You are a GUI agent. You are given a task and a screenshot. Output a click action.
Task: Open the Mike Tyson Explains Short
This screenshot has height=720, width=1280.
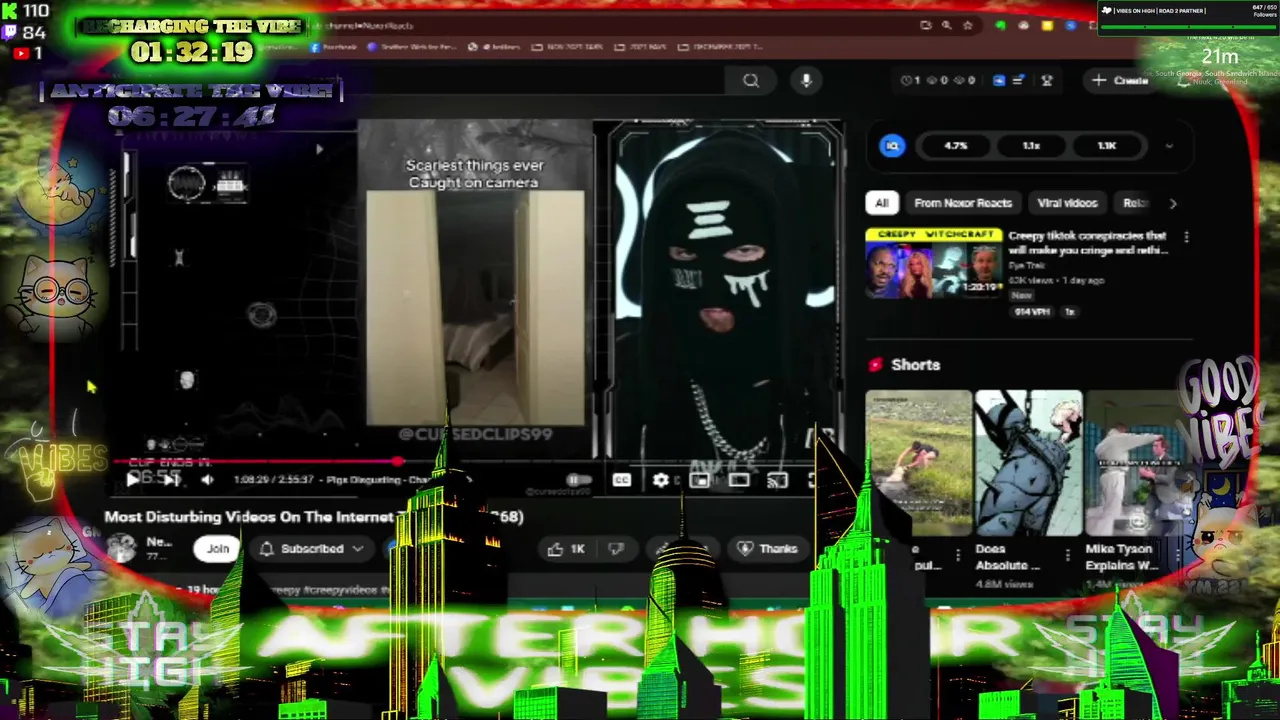[1136, 462]
